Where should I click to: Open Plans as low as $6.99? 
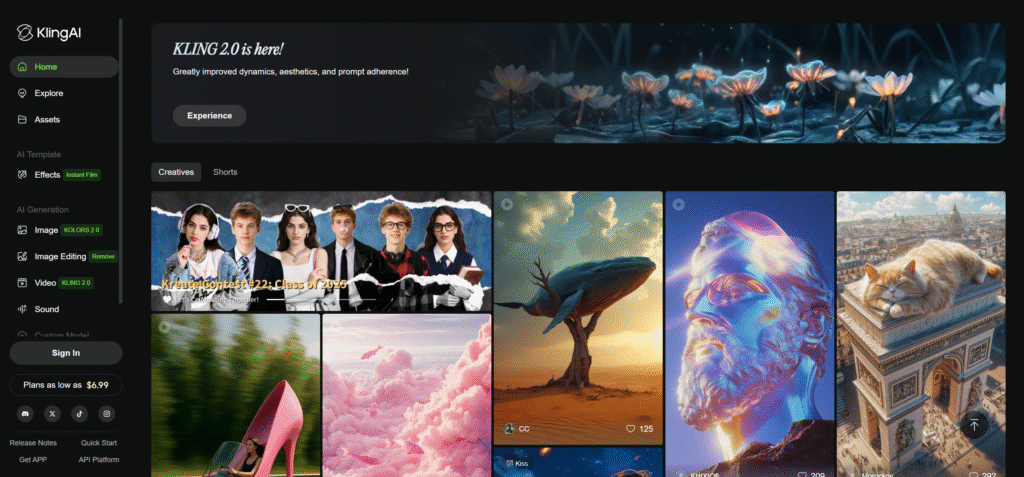coord(66,385)
